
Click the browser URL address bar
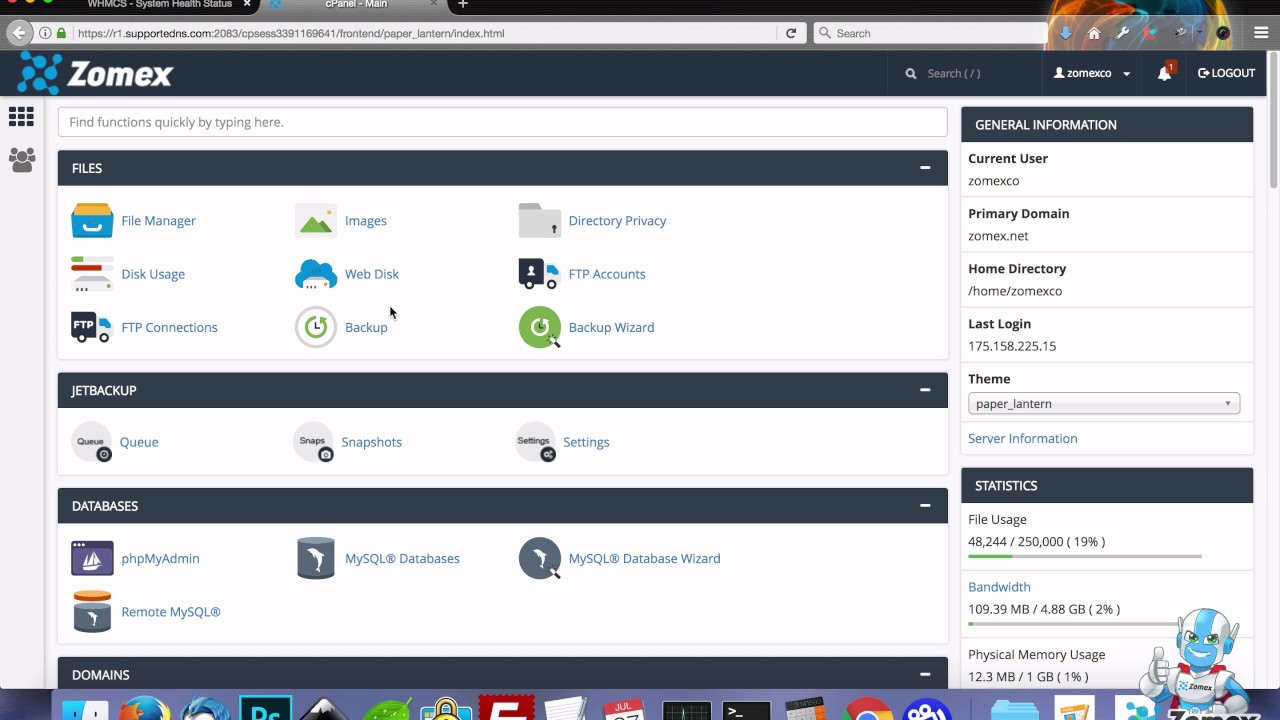point(425,33)
